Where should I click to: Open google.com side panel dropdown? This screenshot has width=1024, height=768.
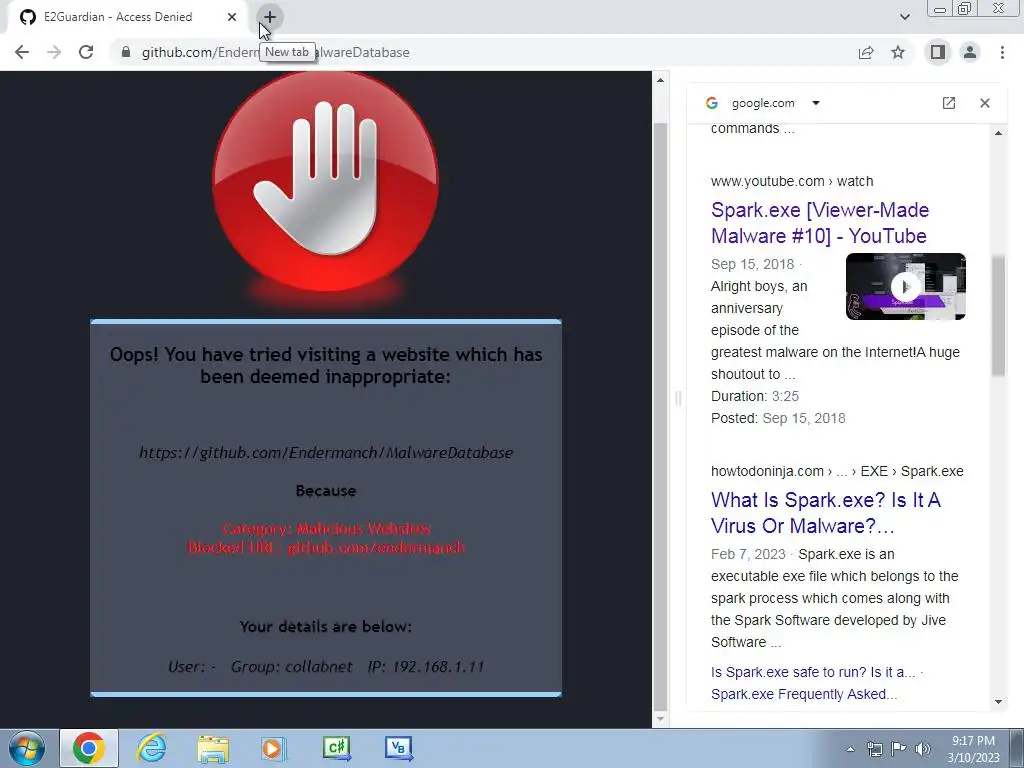point(816,103)
